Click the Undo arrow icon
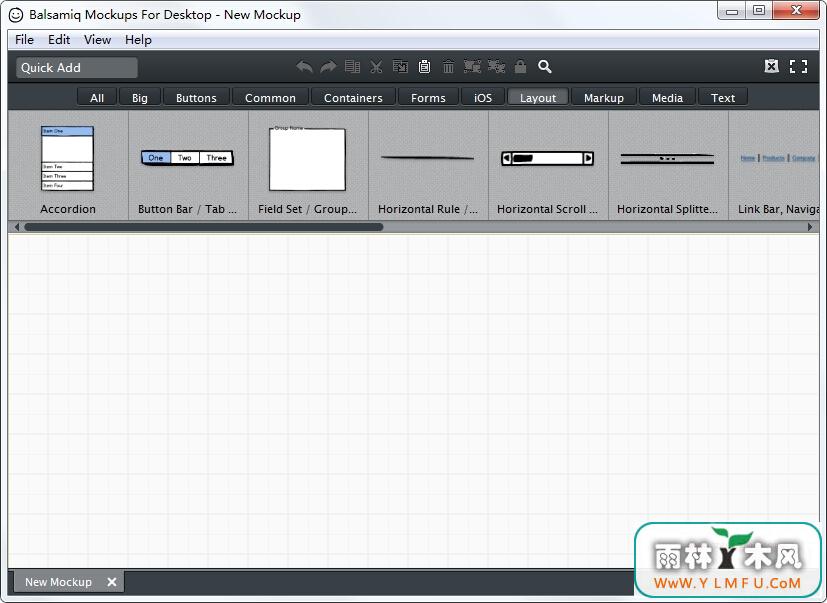827x603 pixels. coord(304,67)
